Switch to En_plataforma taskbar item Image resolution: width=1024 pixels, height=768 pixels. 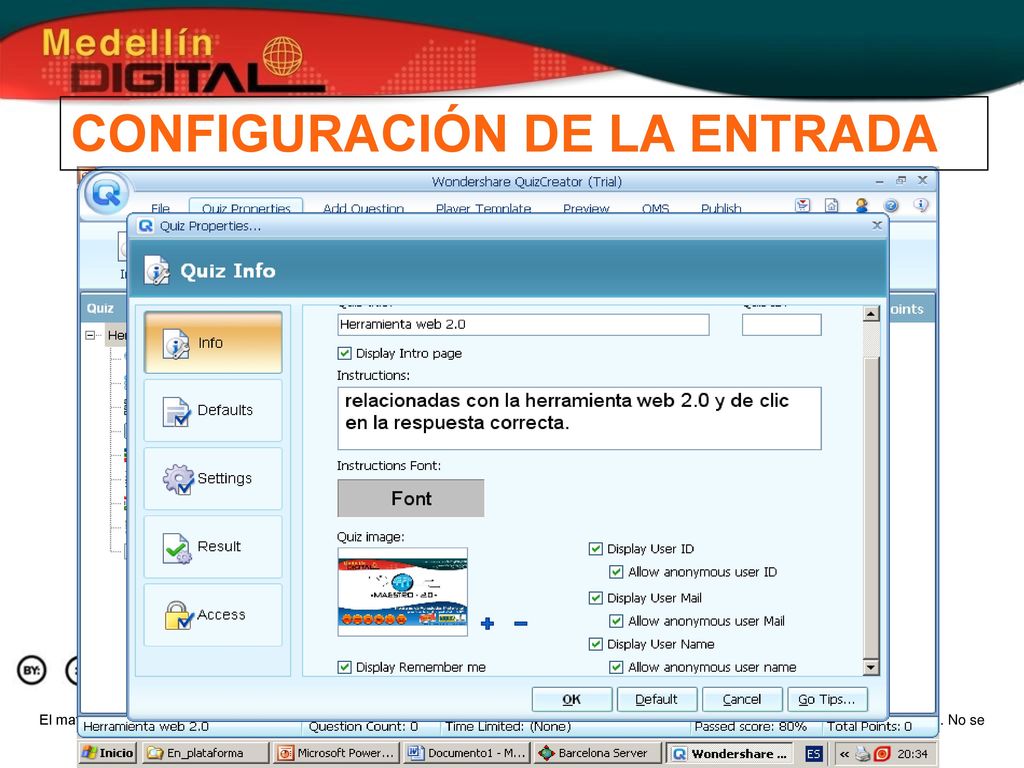[206, 753]
